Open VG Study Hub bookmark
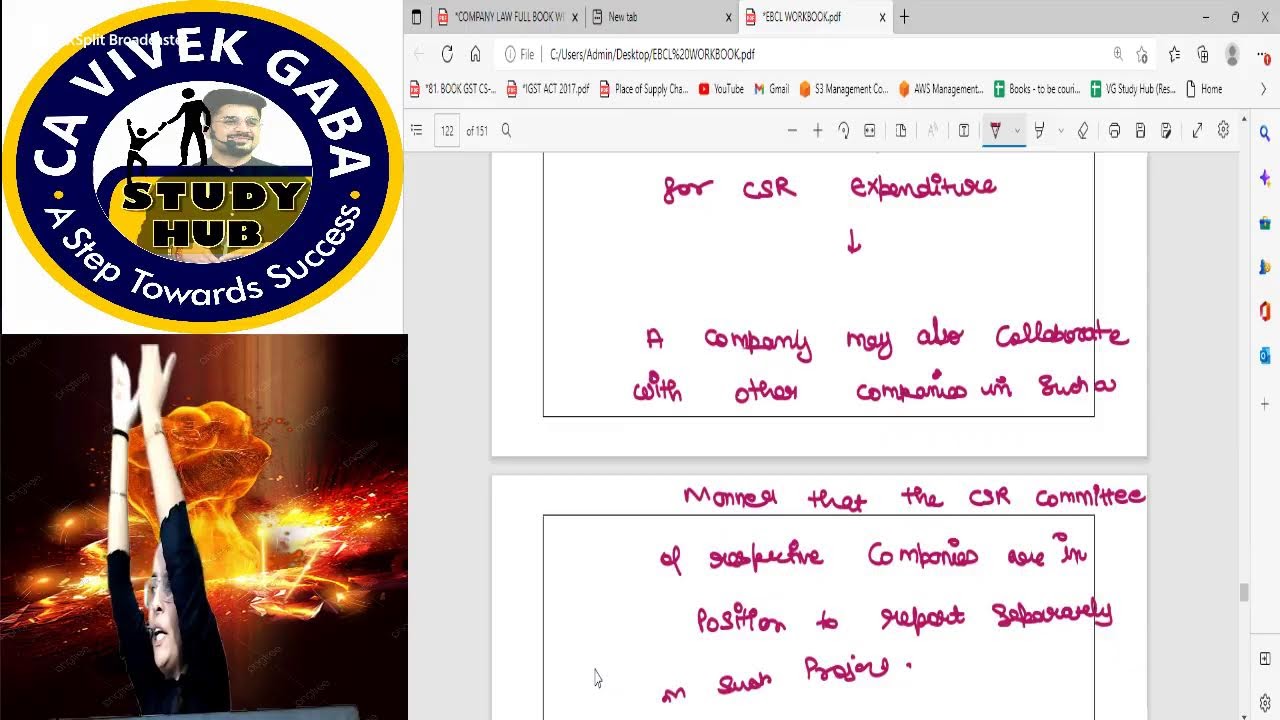Image resolution: width=1280 pixels, height=720 pixels. pos(1133,89)
